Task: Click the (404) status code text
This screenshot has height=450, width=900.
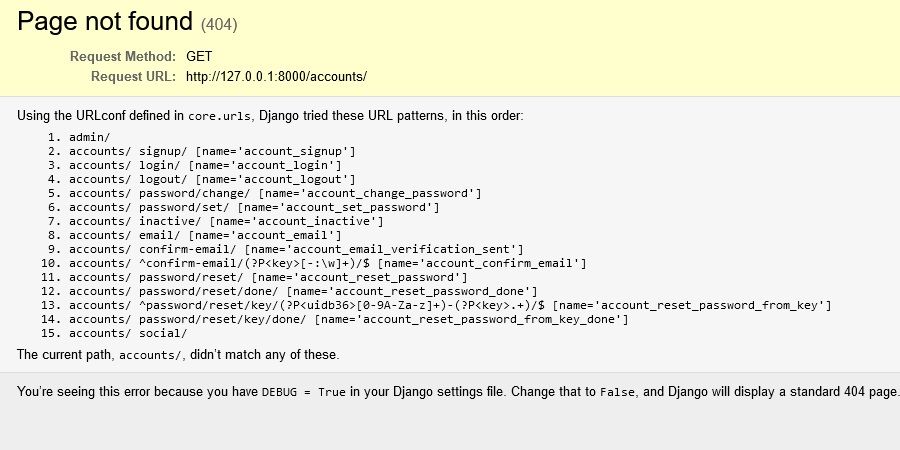Action: (x=219, y=23)
